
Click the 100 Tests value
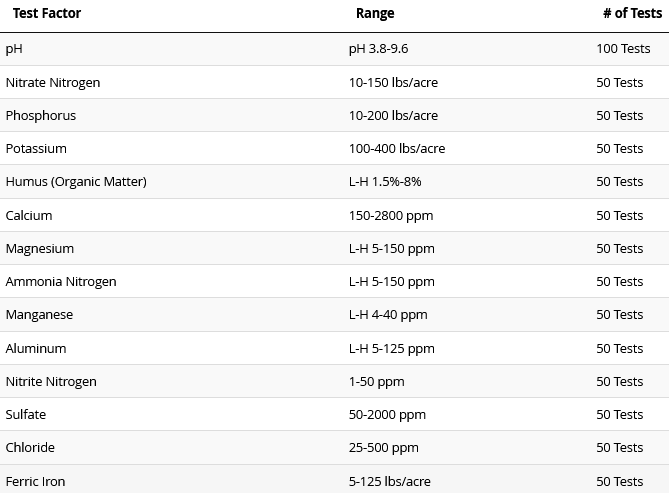click(623, 49)
